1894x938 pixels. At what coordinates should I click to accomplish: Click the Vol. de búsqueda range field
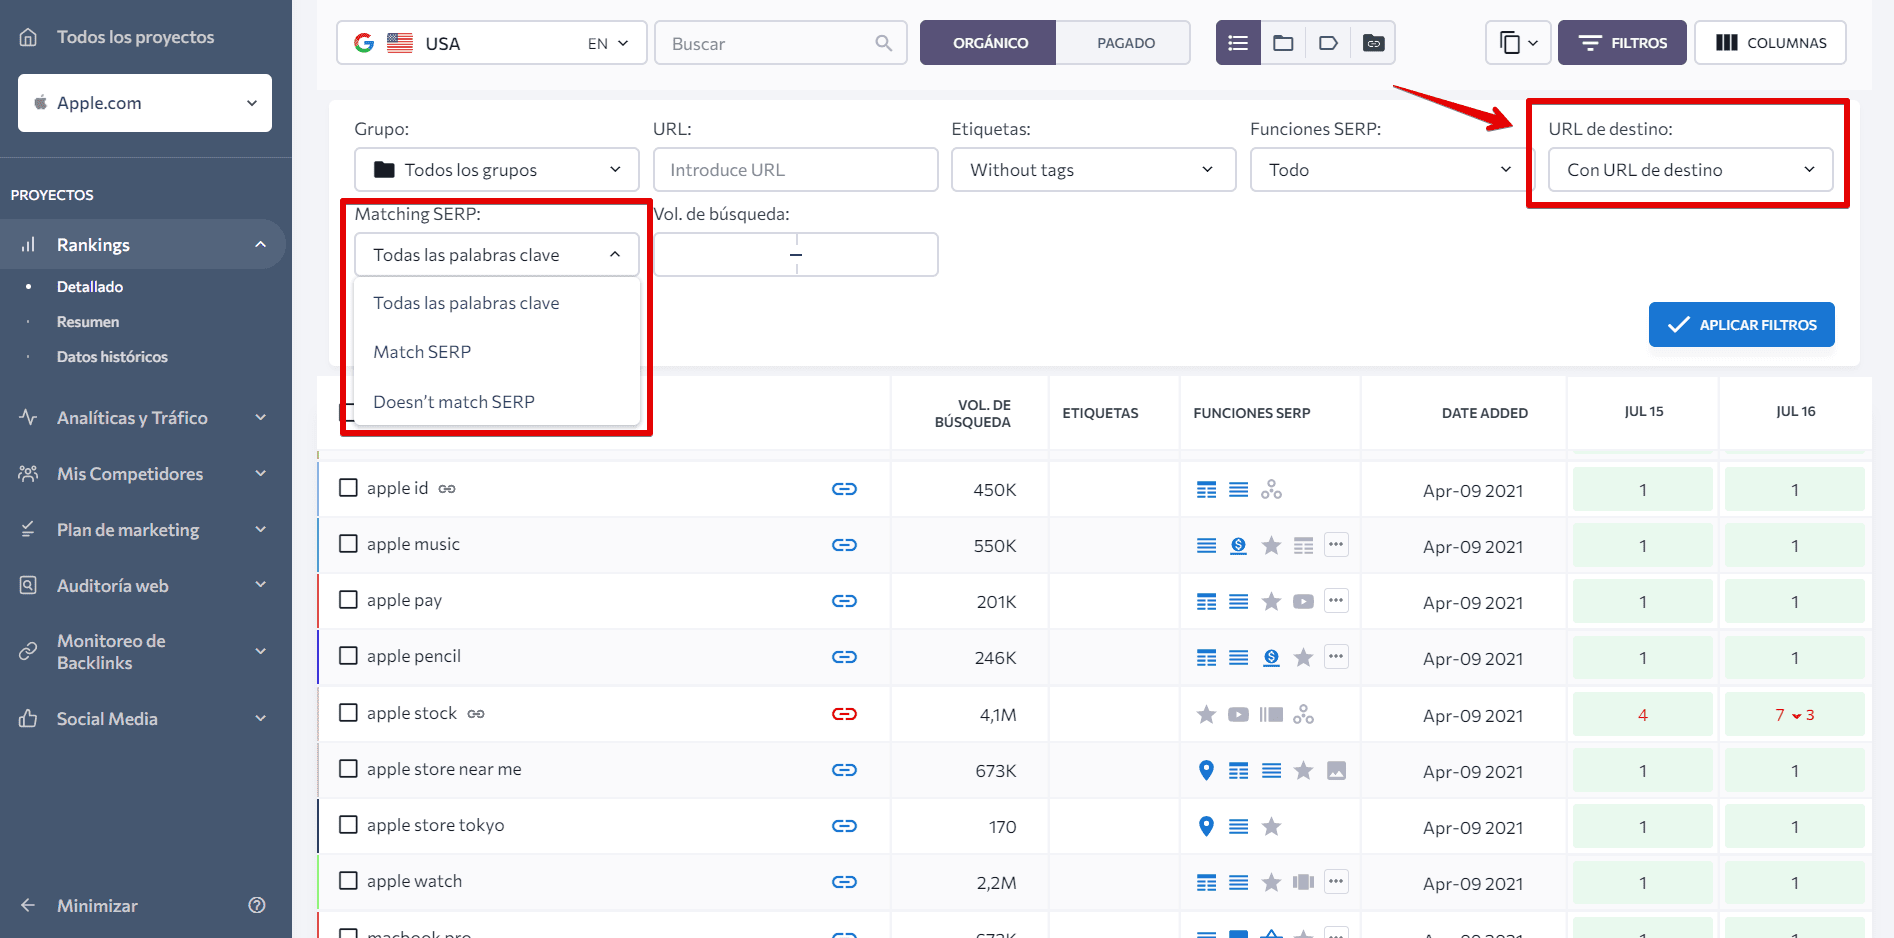click(x=795, y=255)
